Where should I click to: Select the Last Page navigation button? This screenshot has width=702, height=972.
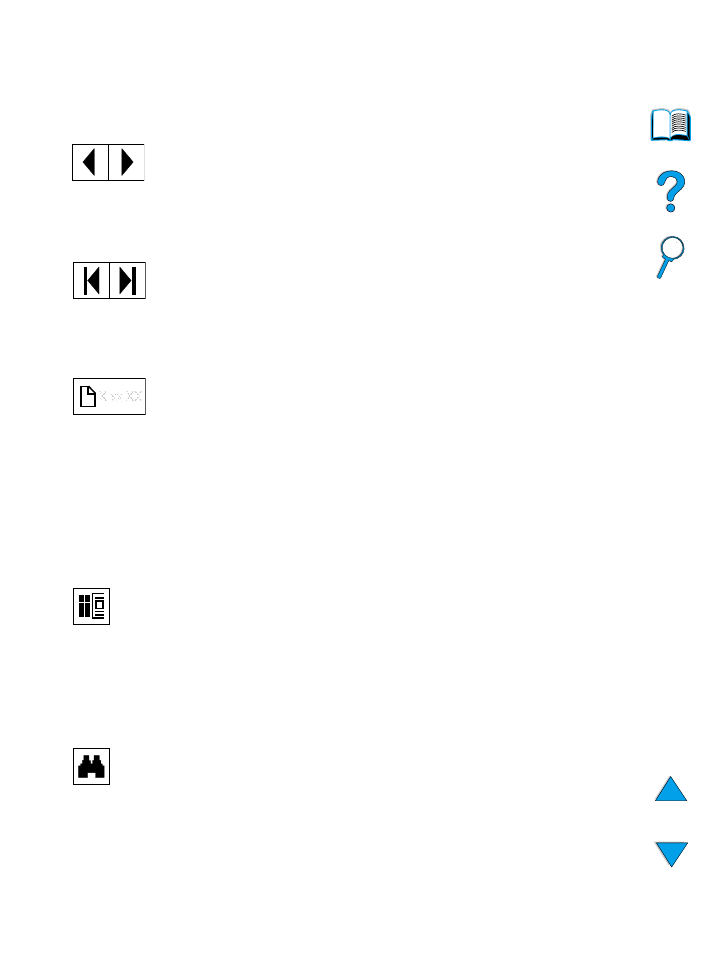[x=128, y=280]
